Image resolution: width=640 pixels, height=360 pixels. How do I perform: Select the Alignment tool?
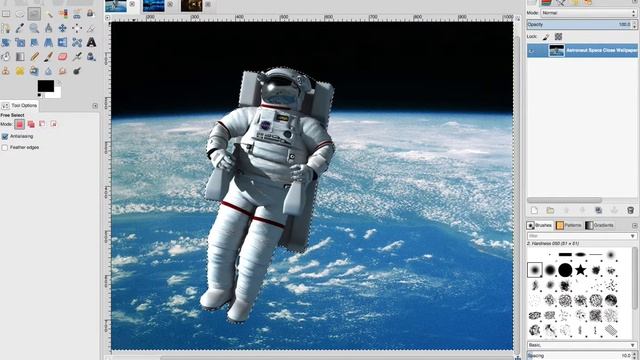coord(77,28)
